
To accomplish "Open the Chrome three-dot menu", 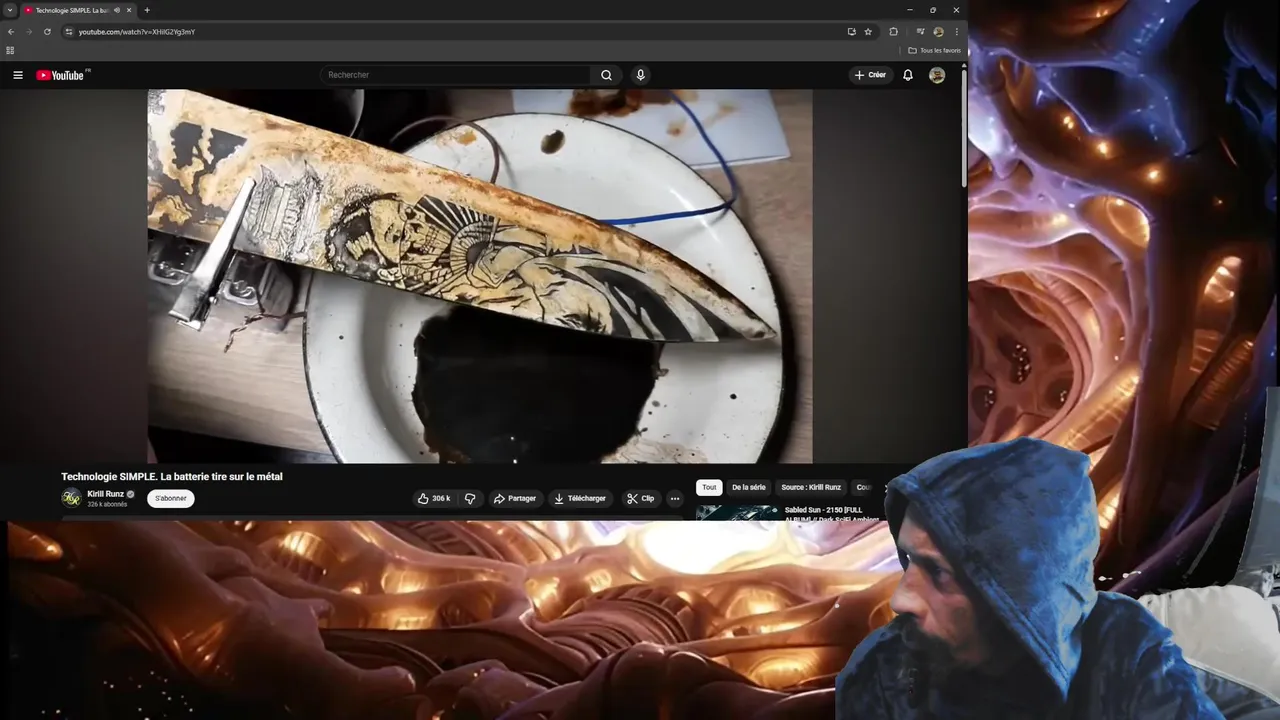I will tap(956, 32).
